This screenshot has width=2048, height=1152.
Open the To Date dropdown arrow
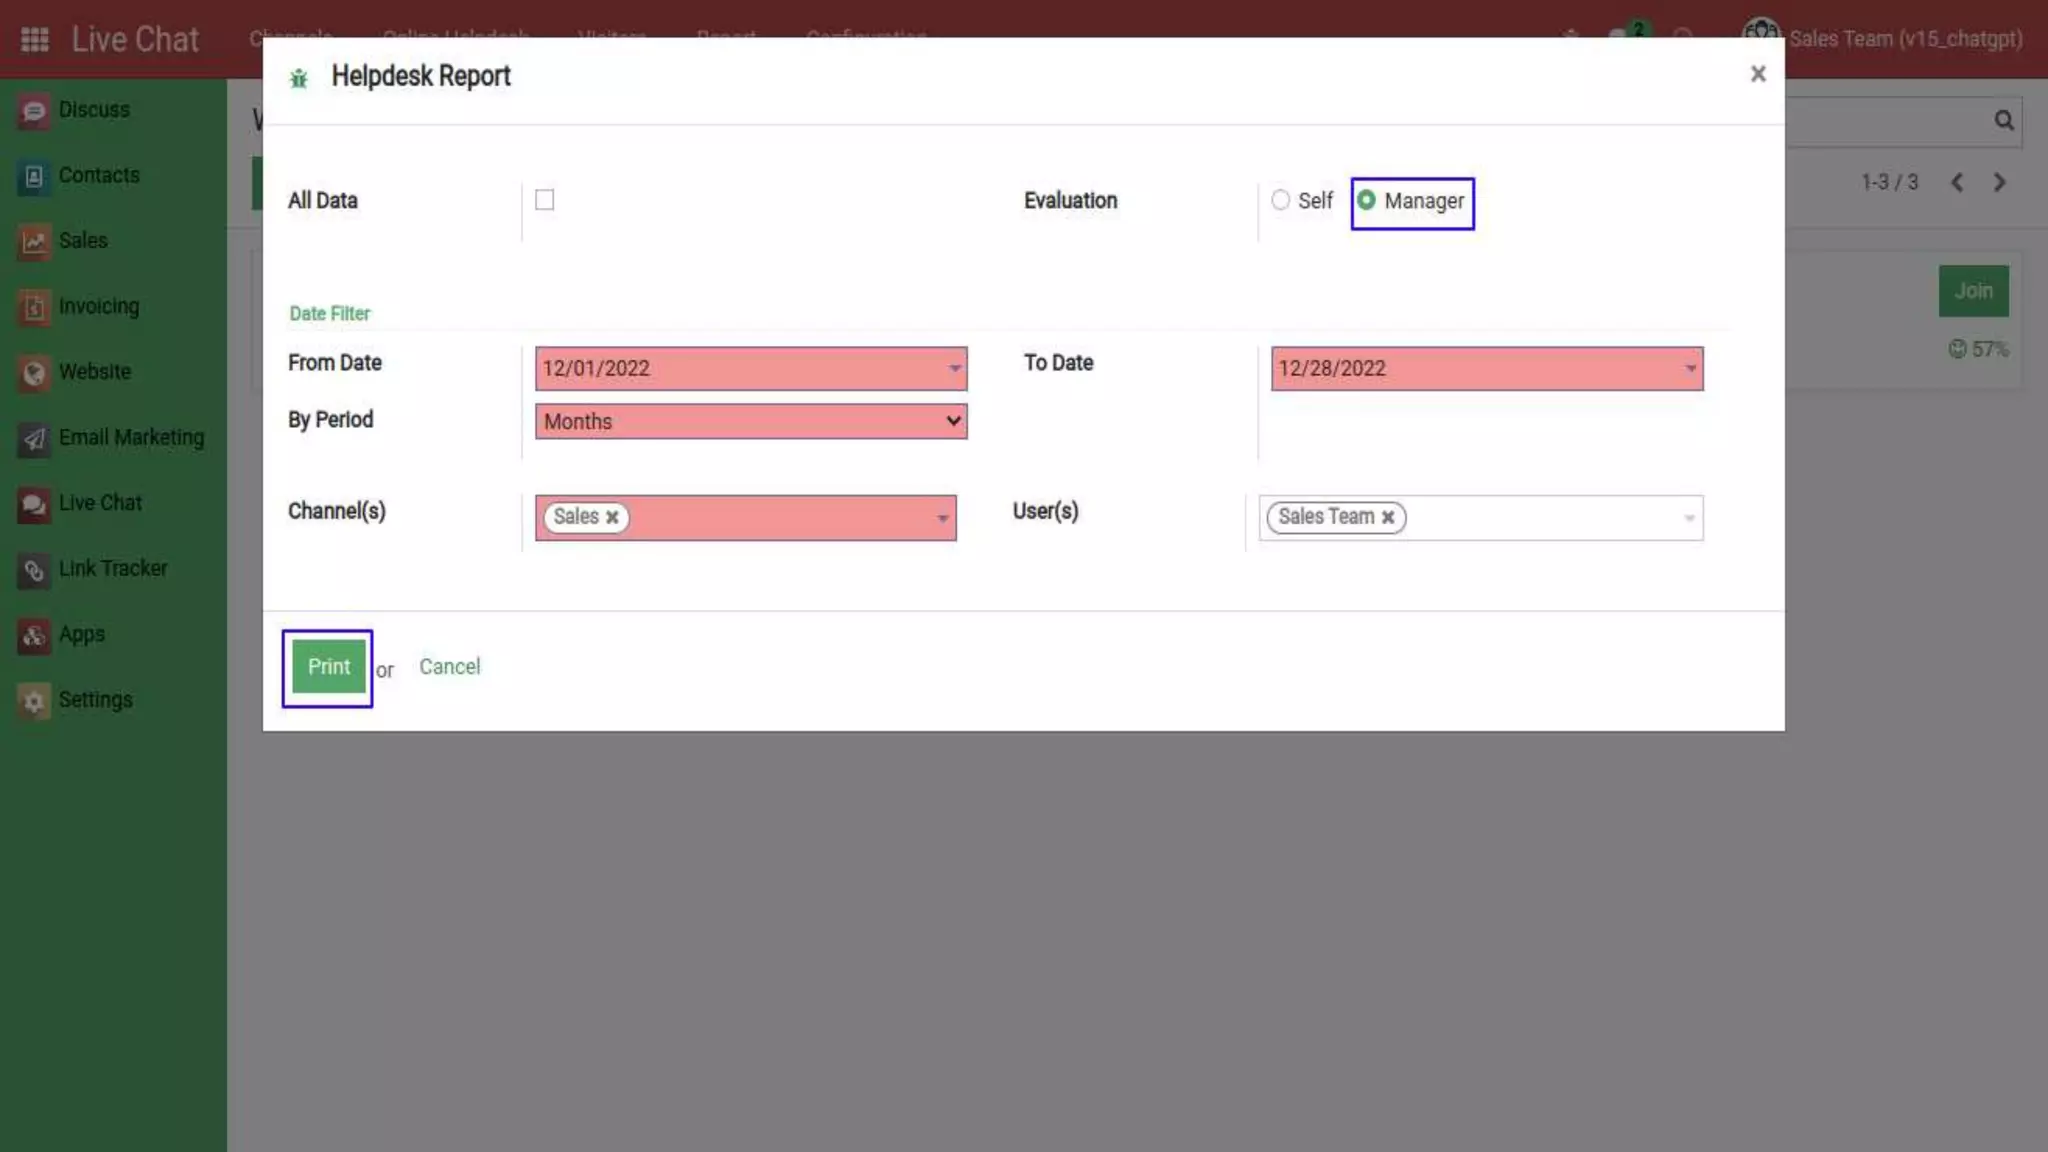pyautogui.click(x=1690, y=369)
